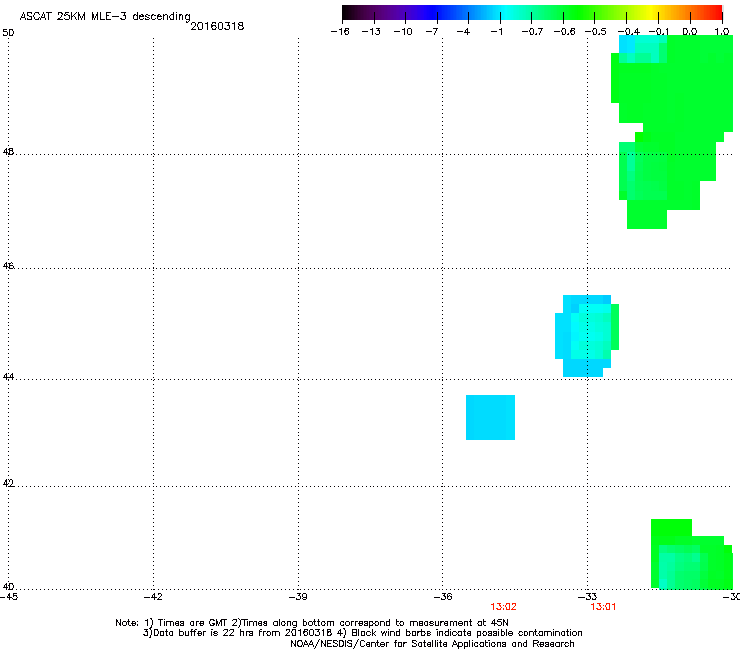Click the longitude axis label '-45'
The height and width of the screenshot is (650, 740).
coord(9,597)
